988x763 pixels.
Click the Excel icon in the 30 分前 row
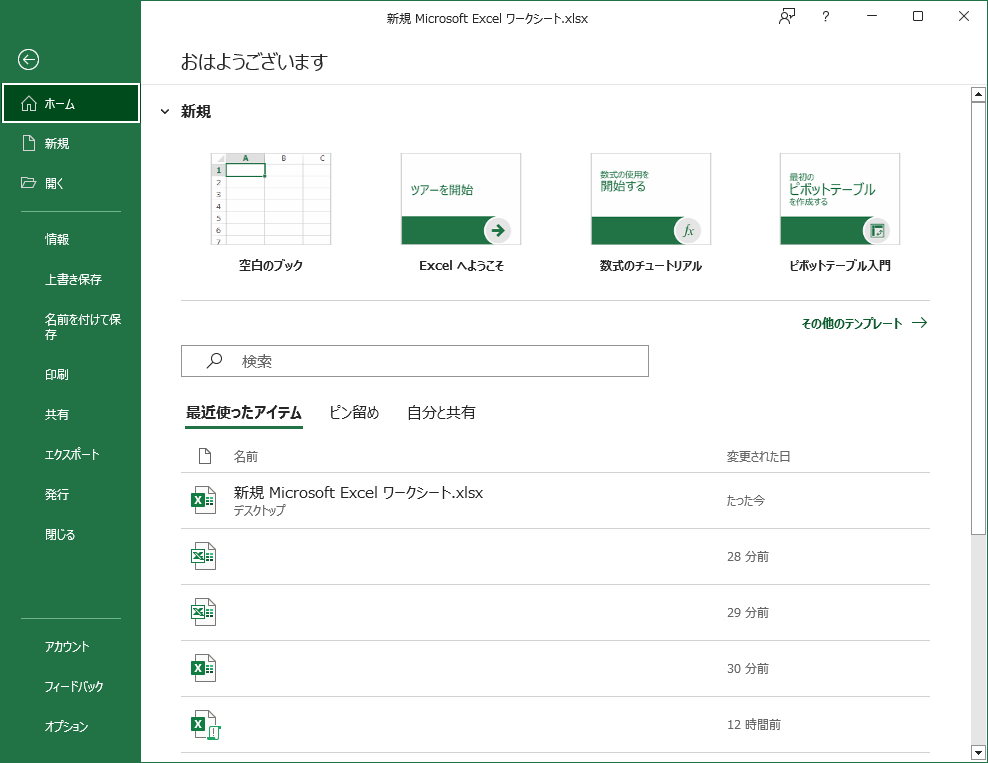click(x=204, y=668)
